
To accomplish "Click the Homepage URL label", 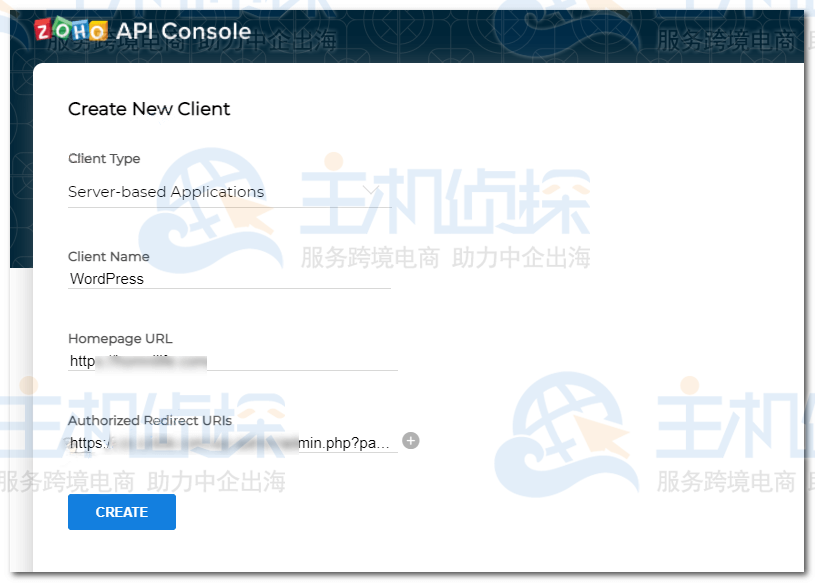I will tap(120, 339).
